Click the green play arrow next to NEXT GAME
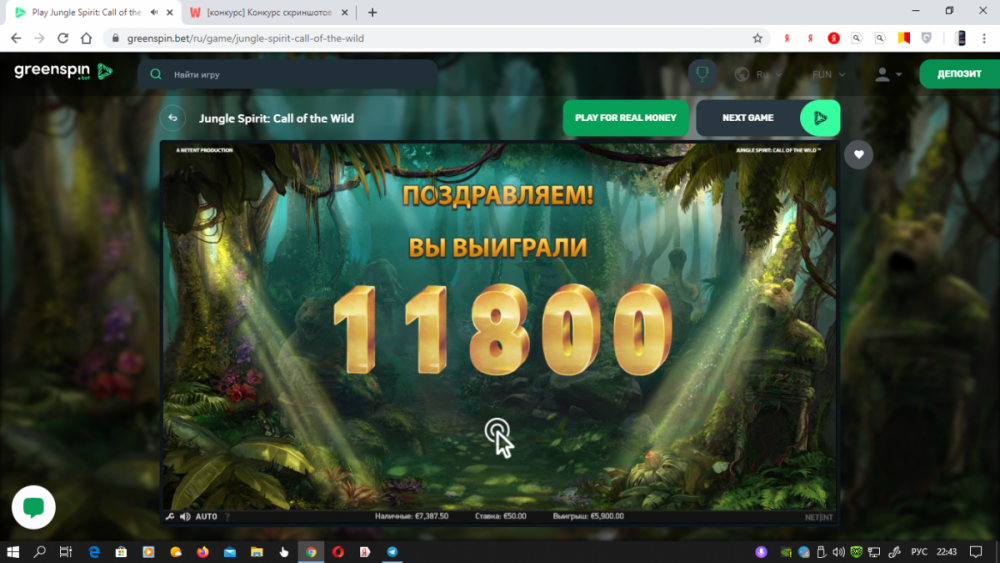This screenshot has width=1000, height=563. [x=820, y=118]
